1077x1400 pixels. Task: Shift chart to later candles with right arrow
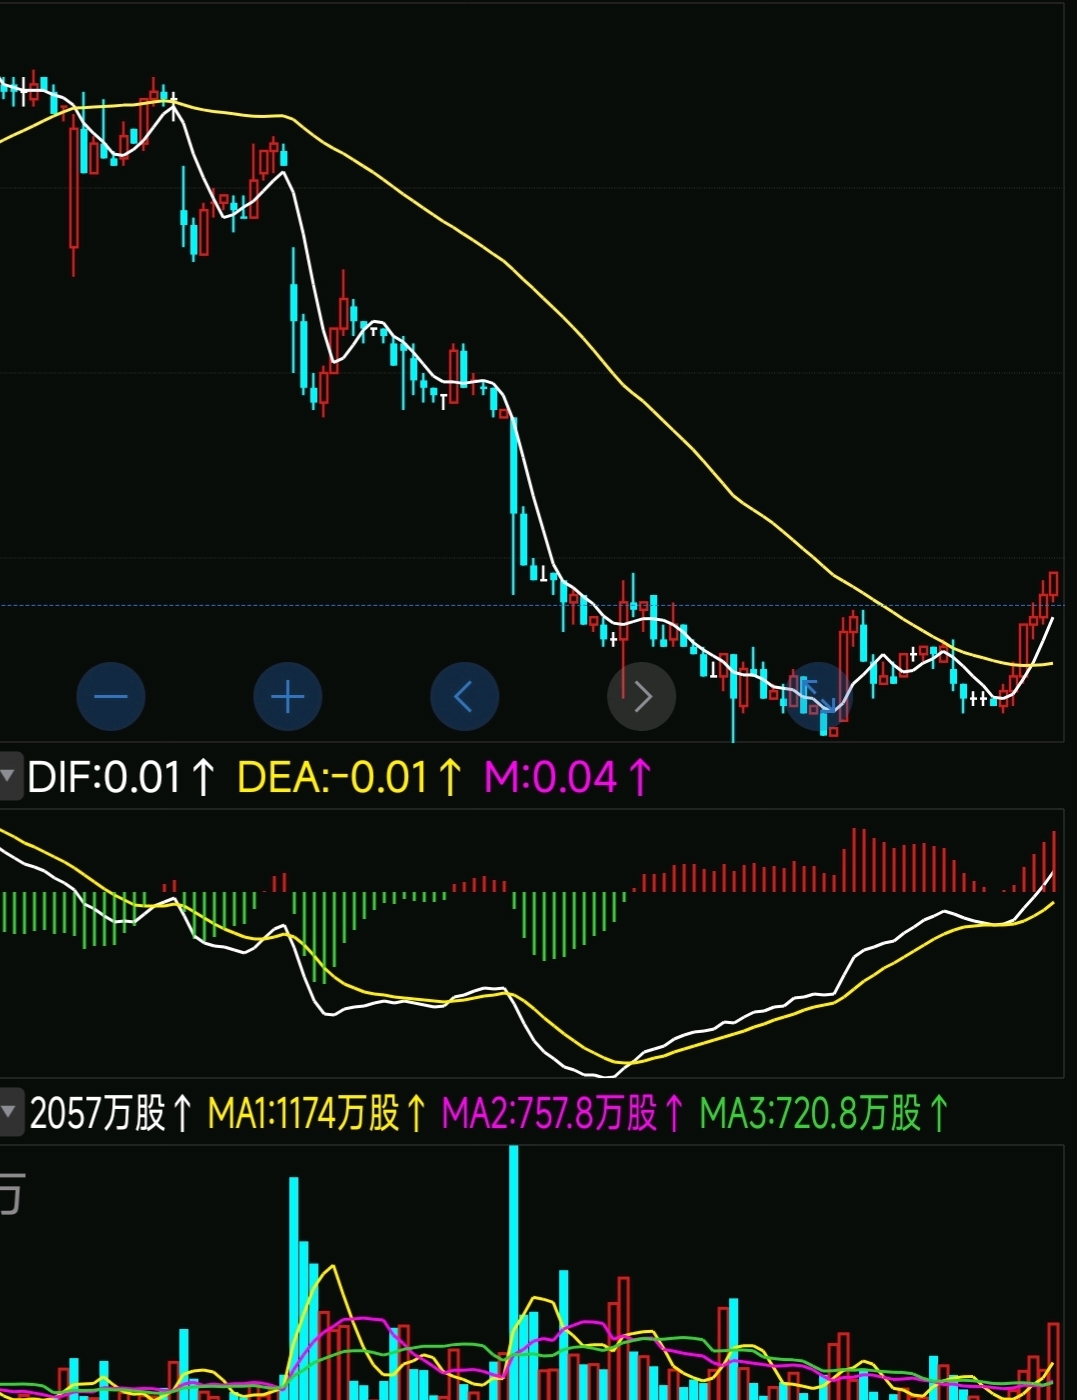click(x=642, y=696)
